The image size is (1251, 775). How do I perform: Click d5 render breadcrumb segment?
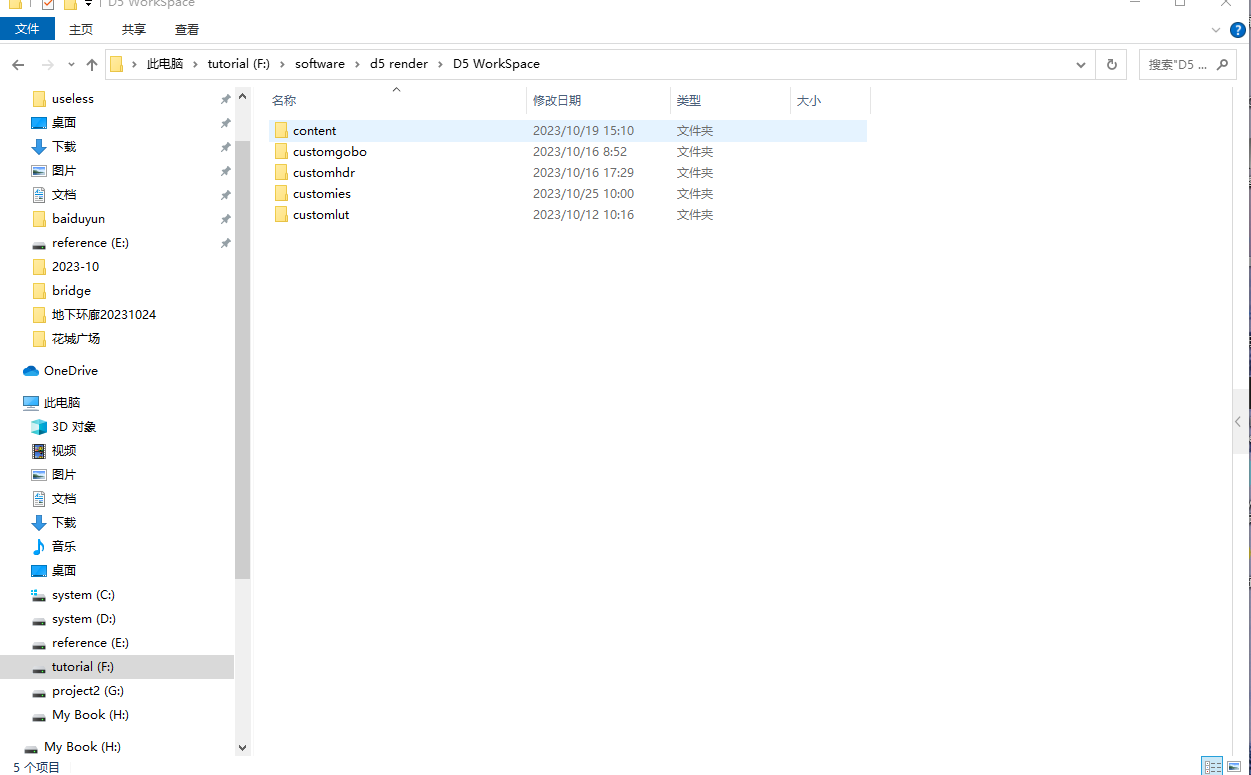point(399,64)
